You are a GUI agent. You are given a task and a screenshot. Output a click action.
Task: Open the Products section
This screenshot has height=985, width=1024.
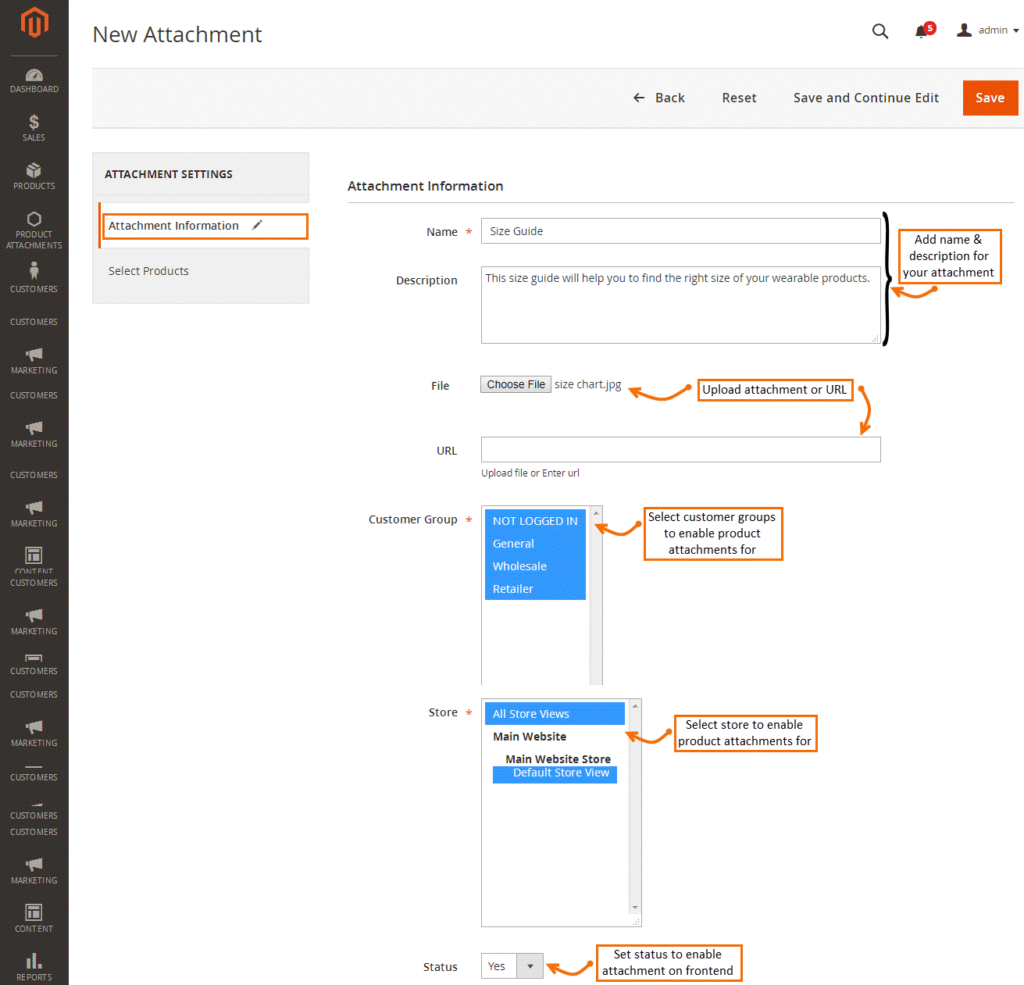[x=34, y=175]
